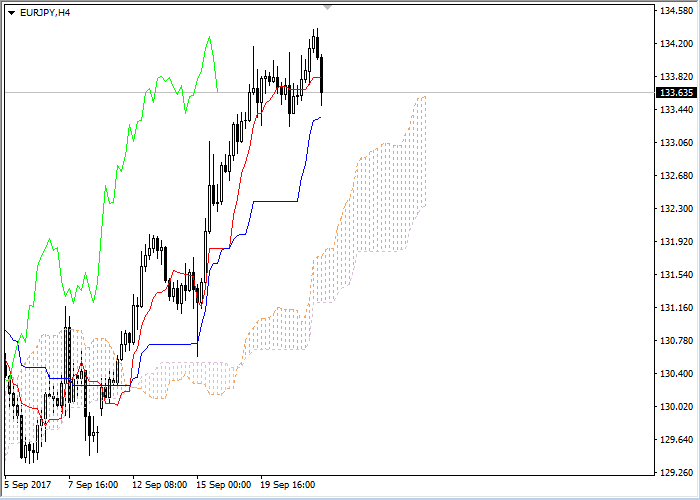This screenshot has height=500, width=700.
Task: Select the last black bearish candlestick
Action: tap(321, 74)
